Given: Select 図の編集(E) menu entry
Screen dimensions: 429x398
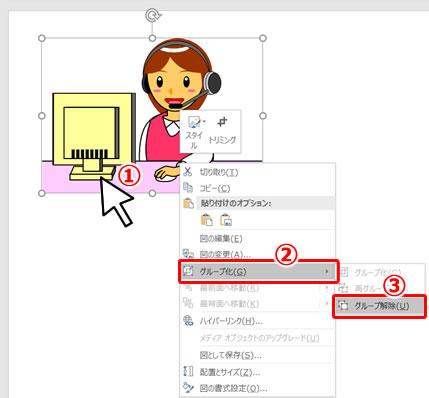Looking at the screenshot, I should pyautogui.click(x=257, y=239).
